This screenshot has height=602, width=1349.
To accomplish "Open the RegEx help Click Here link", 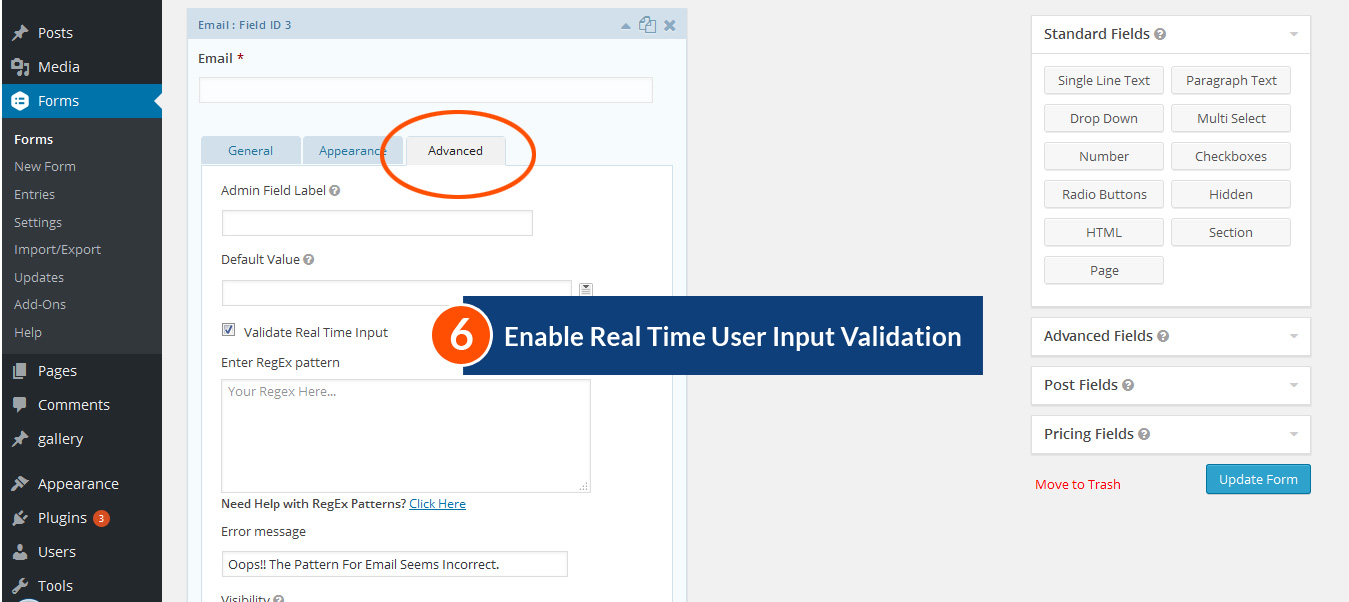I will coord(437,504).
